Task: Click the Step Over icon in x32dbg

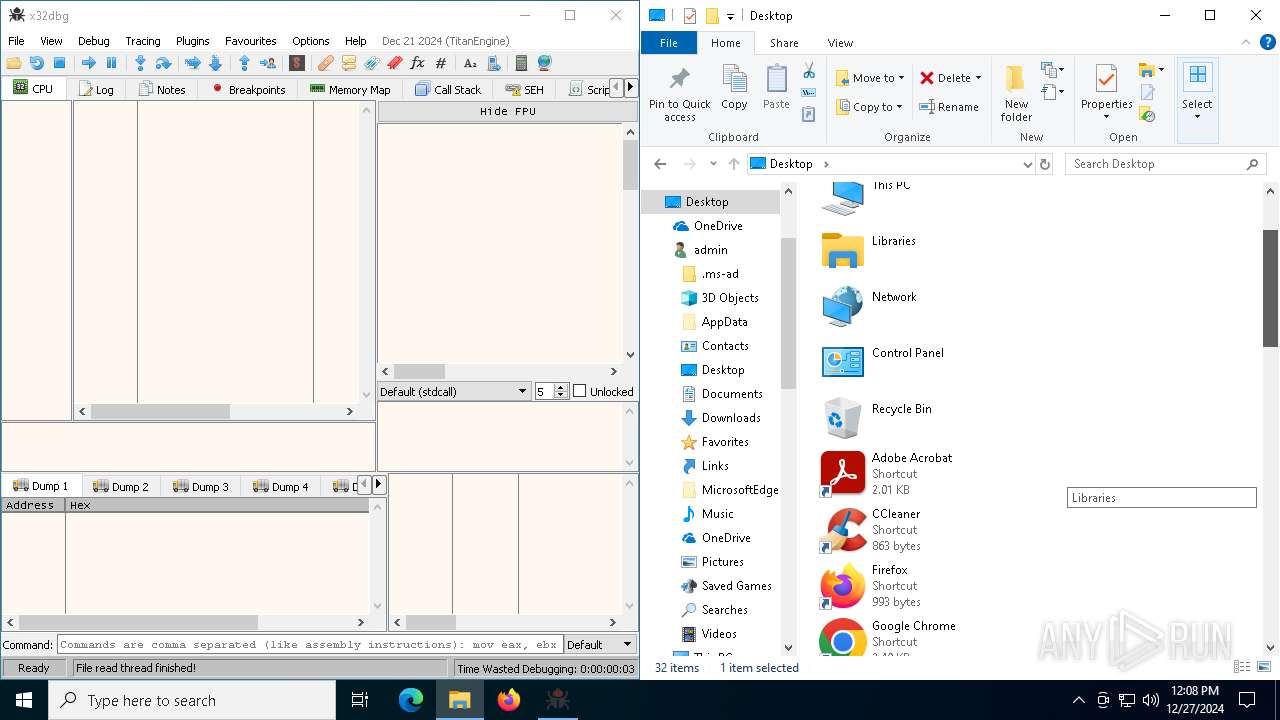Action: (x=163, y=63)
